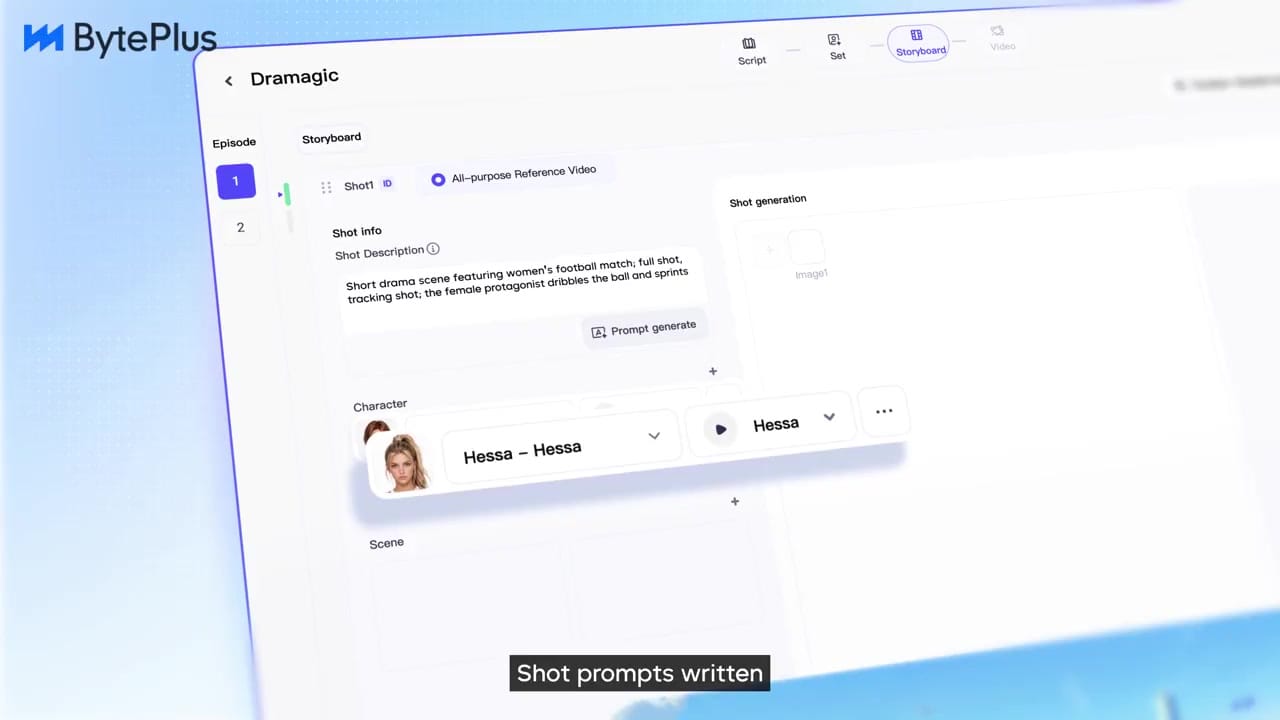Select episode 1
1280x720 pixels.
tap(235, 181)
